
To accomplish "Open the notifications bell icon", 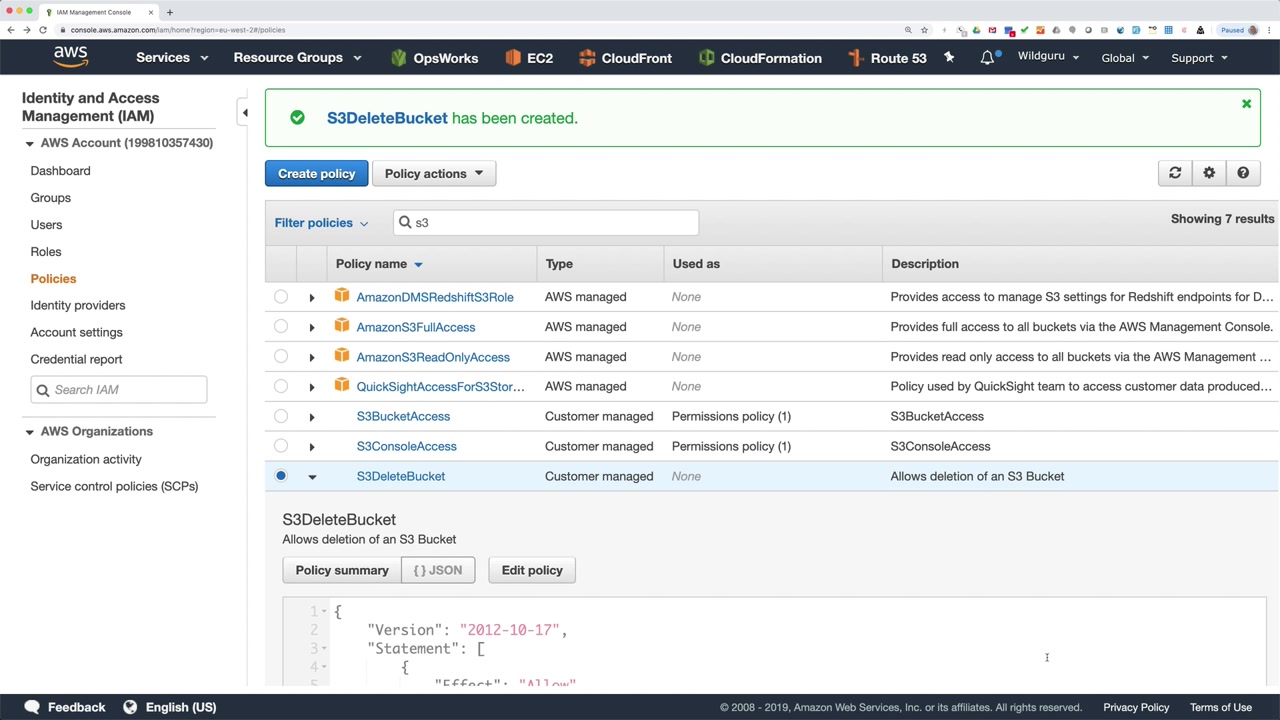I will coord(987,58).
